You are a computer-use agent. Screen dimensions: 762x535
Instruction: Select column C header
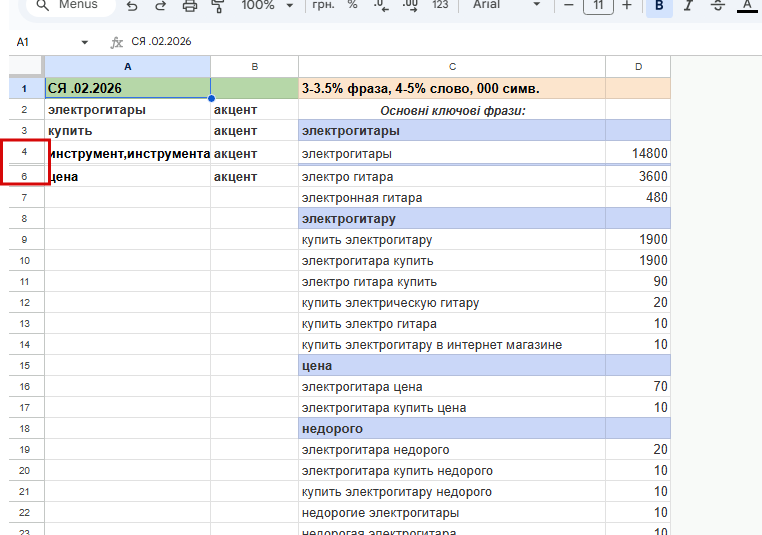pyautogui.click(x=452, y=66)
